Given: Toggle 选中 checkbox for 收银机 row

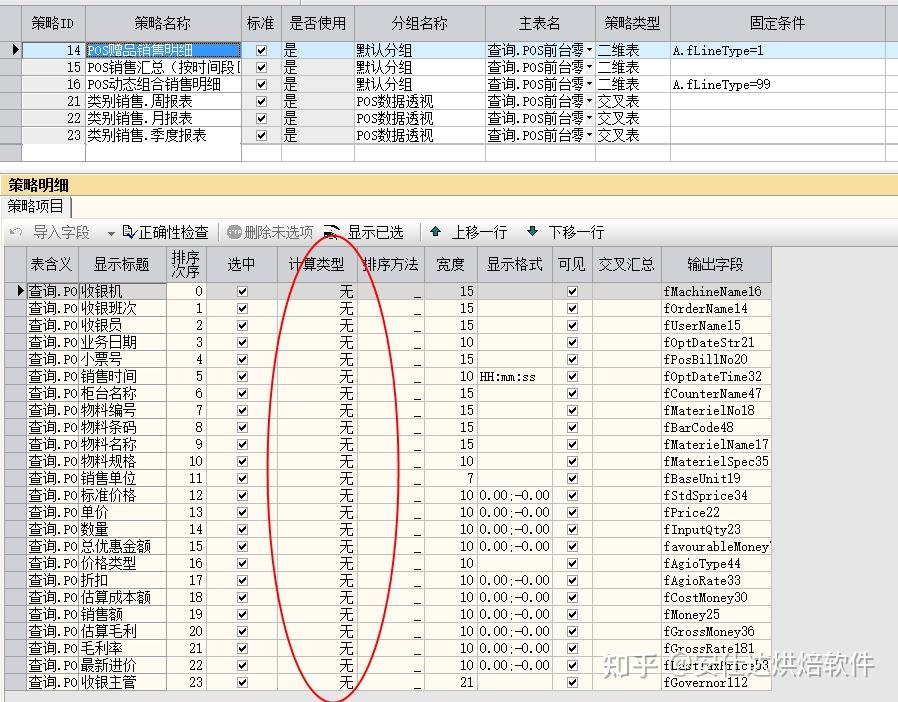Looking at the screenshot, I should [x=242, y=291].
